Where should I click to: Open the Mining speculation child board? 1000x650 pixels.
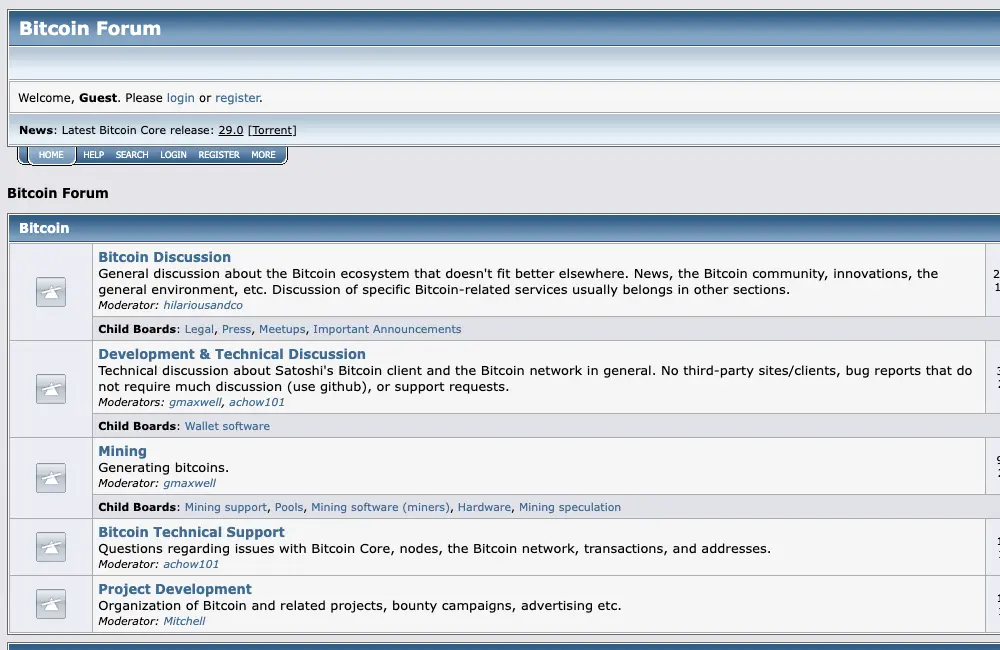click(570, 507)
